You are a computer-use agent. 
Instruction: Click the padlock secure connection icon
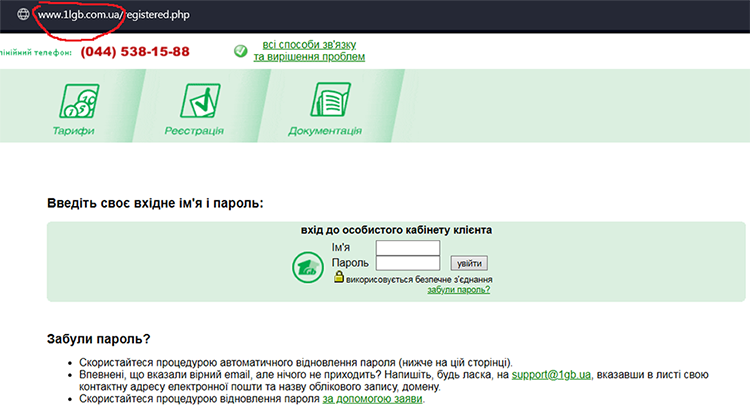pyautogui.click(x=339, y=277)
